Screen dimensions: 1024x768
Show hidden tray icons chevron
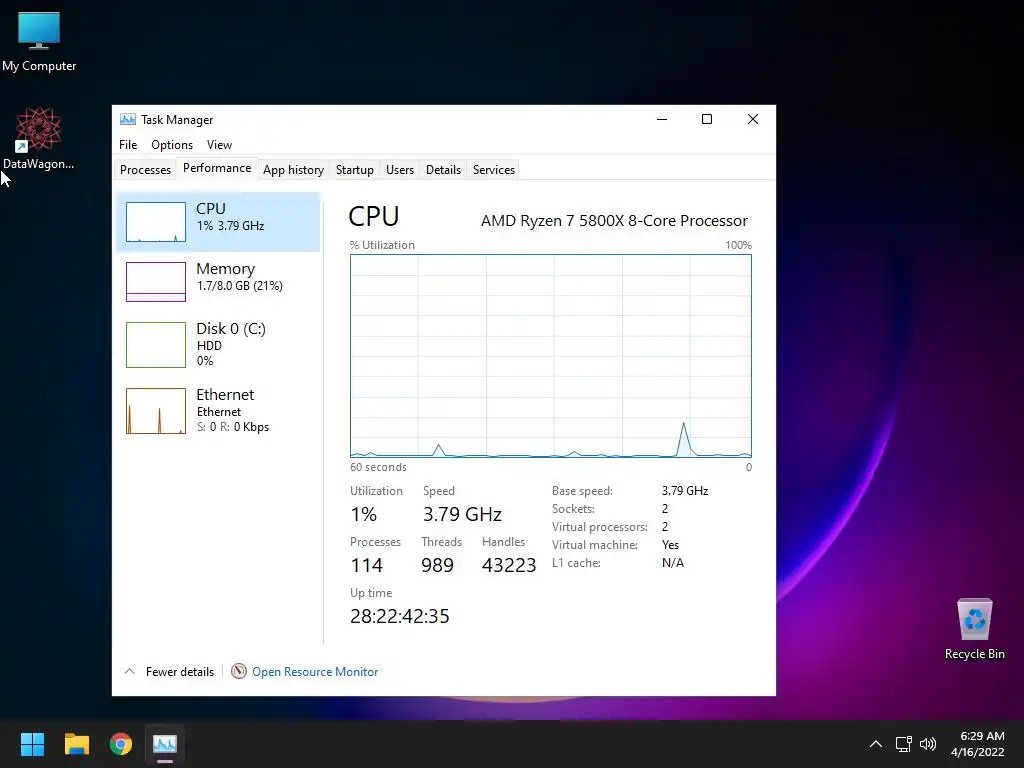876,744
